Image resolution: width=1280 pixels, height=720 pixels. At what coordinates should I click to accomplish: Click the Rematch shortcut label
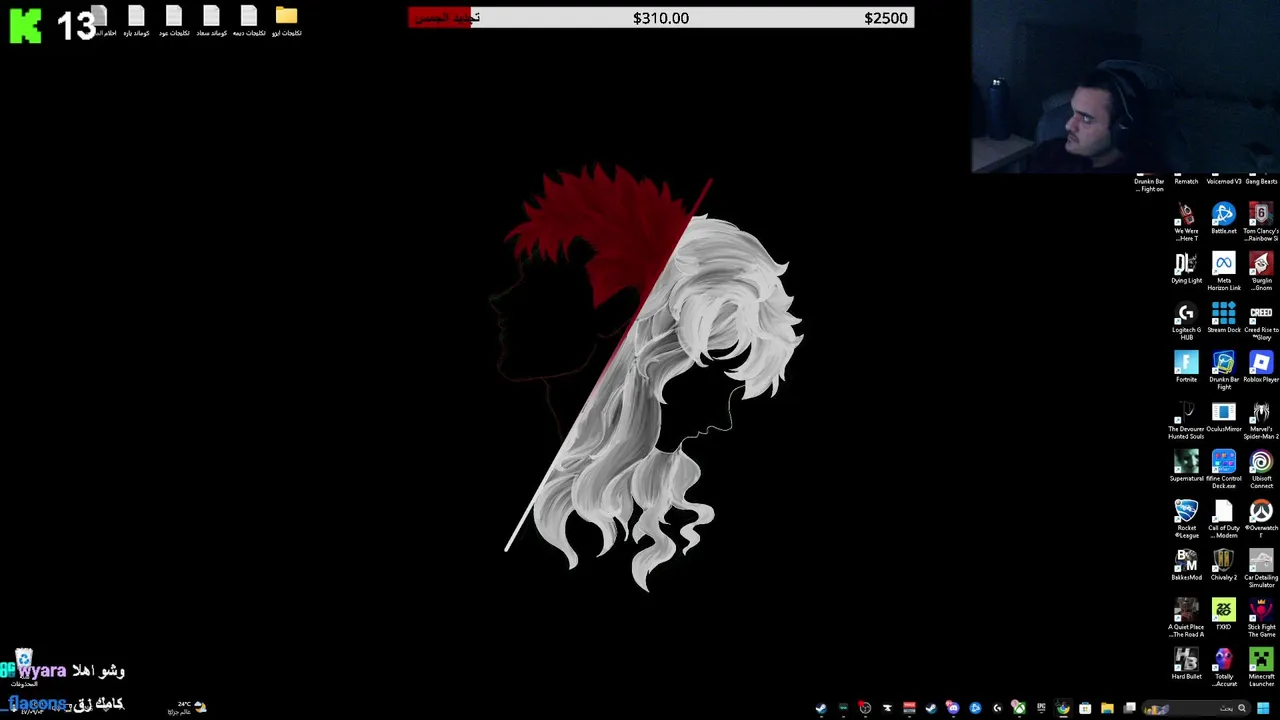click(x=1186, y=181)
